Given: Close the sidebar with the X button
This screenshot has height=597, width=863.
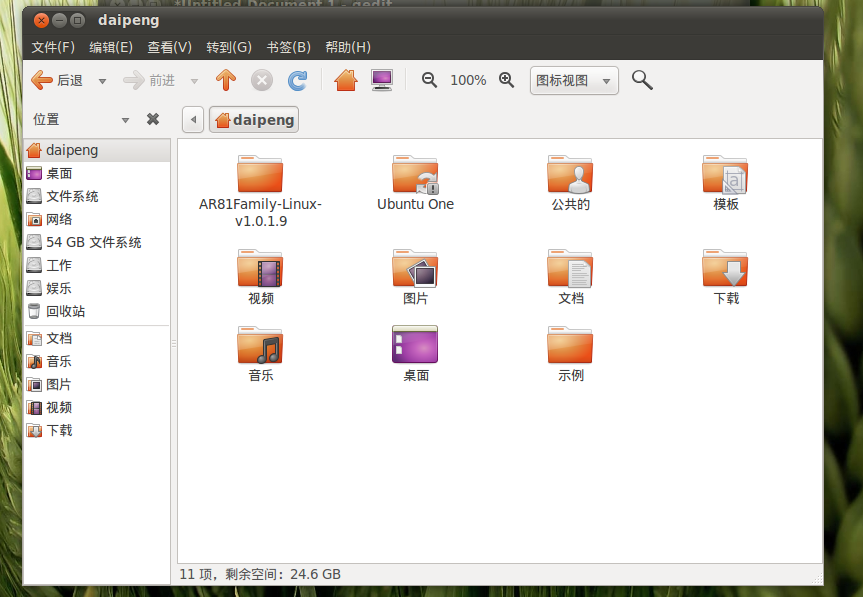Looking at the screenshot, I should pos(153,119).
